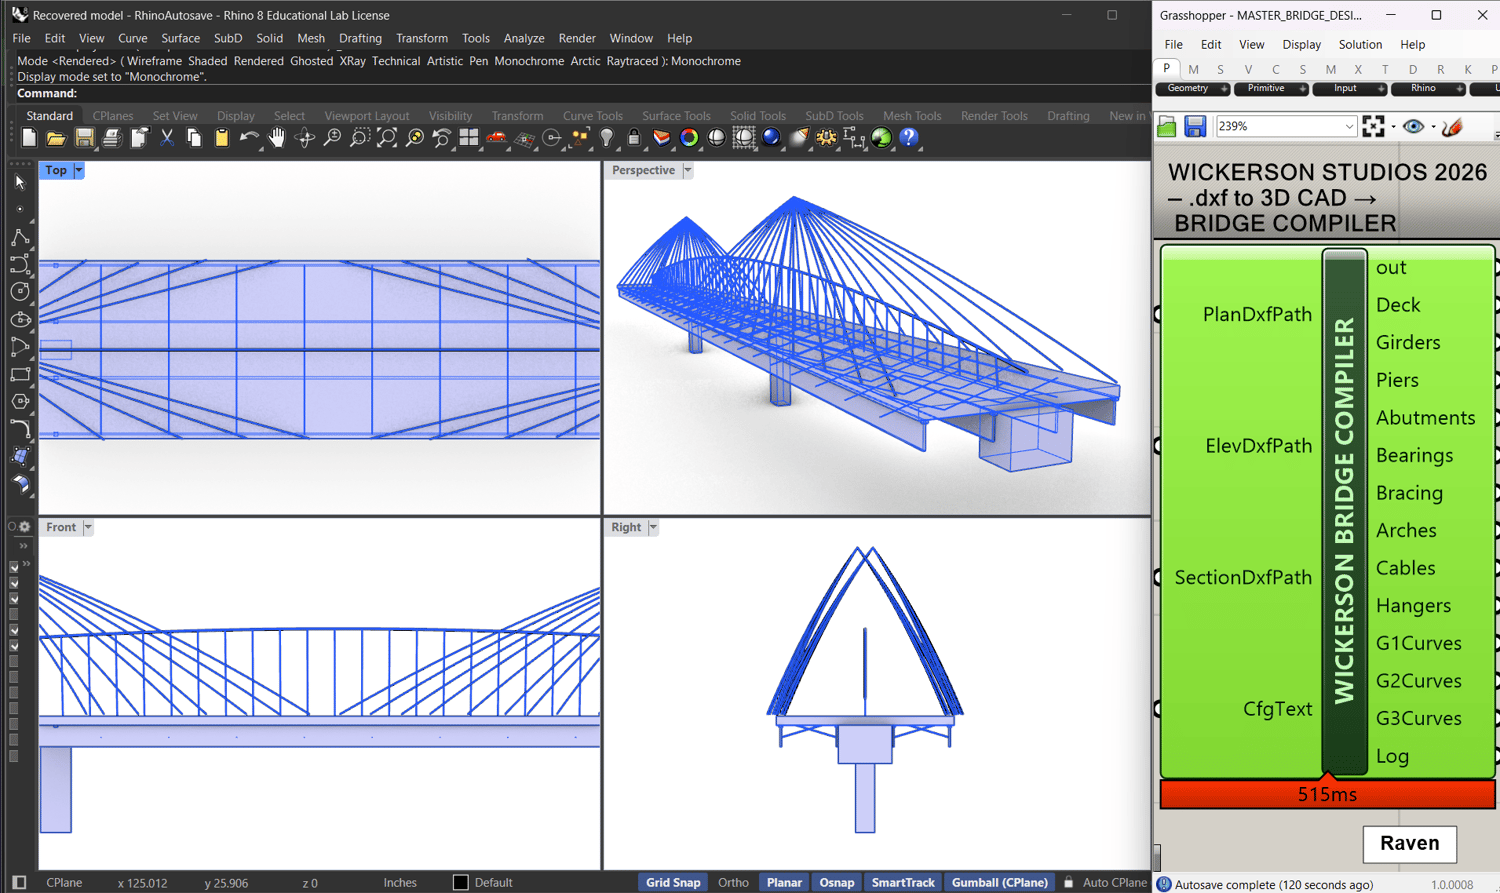The height and width of the screenshot is (893, 1500).
Task: Toggle the Auto CPlane status bar item
Action: (1115, 883)
